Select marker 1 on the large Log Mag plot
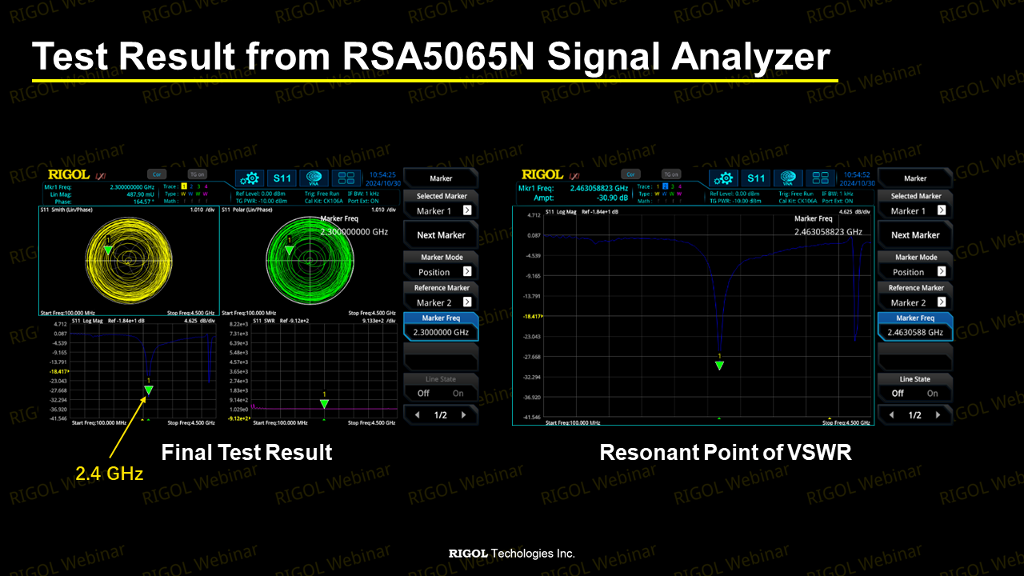This screenshot has height=576, width=1024. (x=719, y=366)
